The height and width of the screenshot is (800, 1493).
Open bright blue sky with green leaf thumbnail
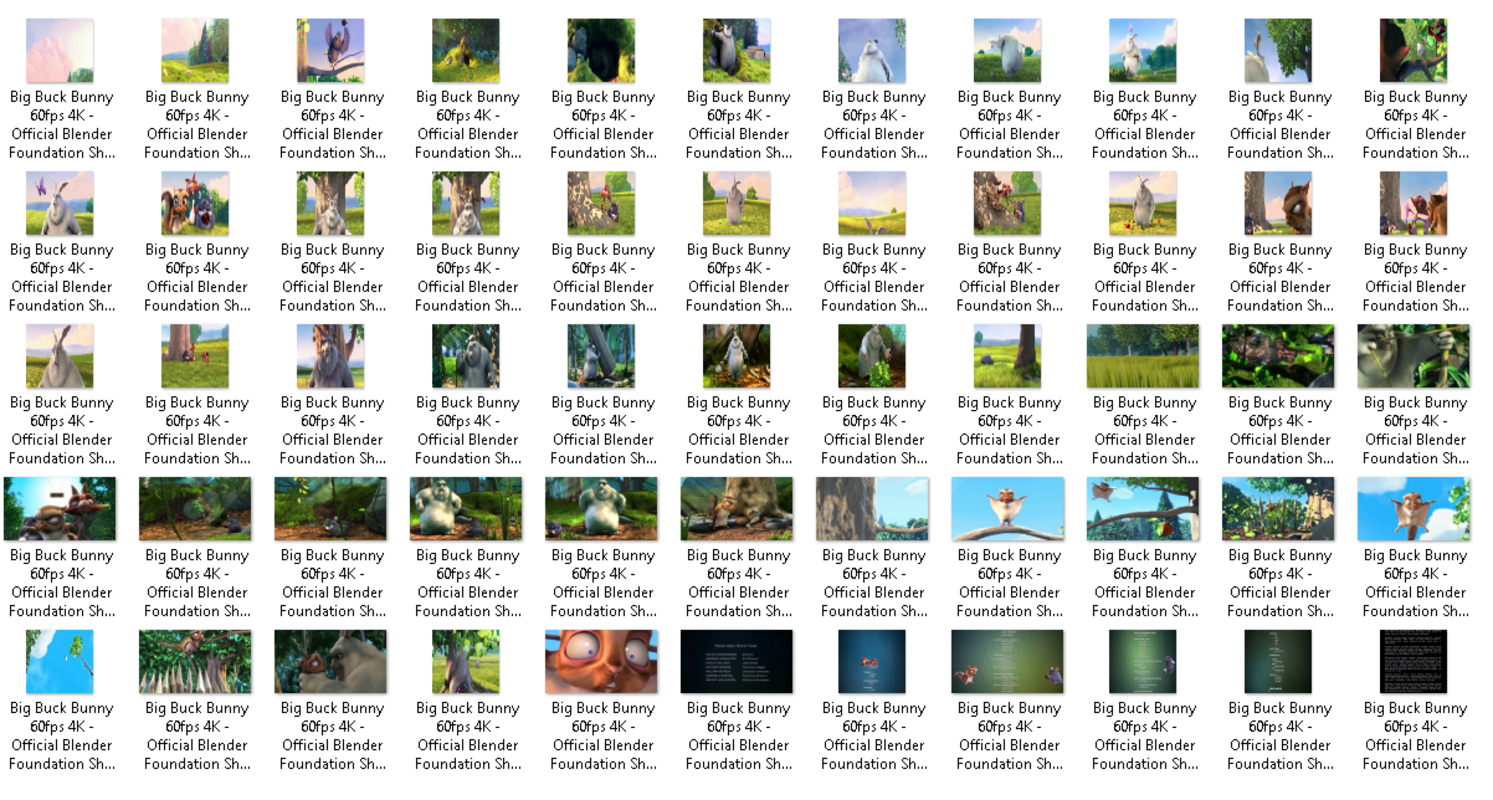click(60, 662)
